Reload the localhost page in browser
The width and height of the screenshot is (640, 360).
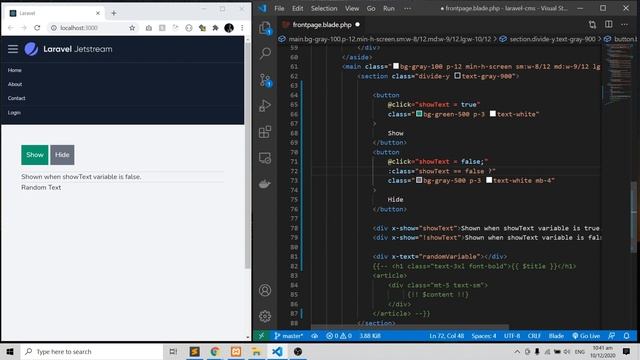coord(37,28)
